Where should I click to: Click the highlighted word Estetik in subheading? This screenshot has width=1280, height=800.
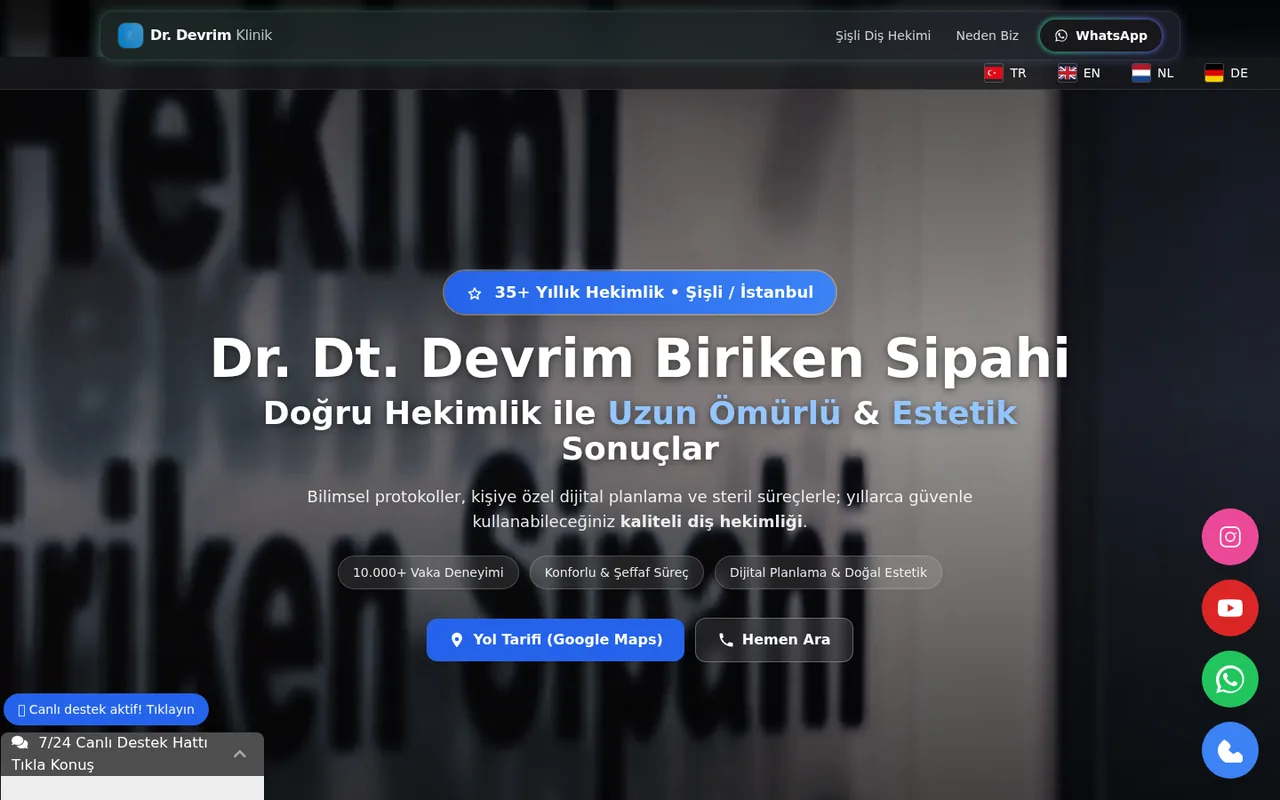coord(954,413)
